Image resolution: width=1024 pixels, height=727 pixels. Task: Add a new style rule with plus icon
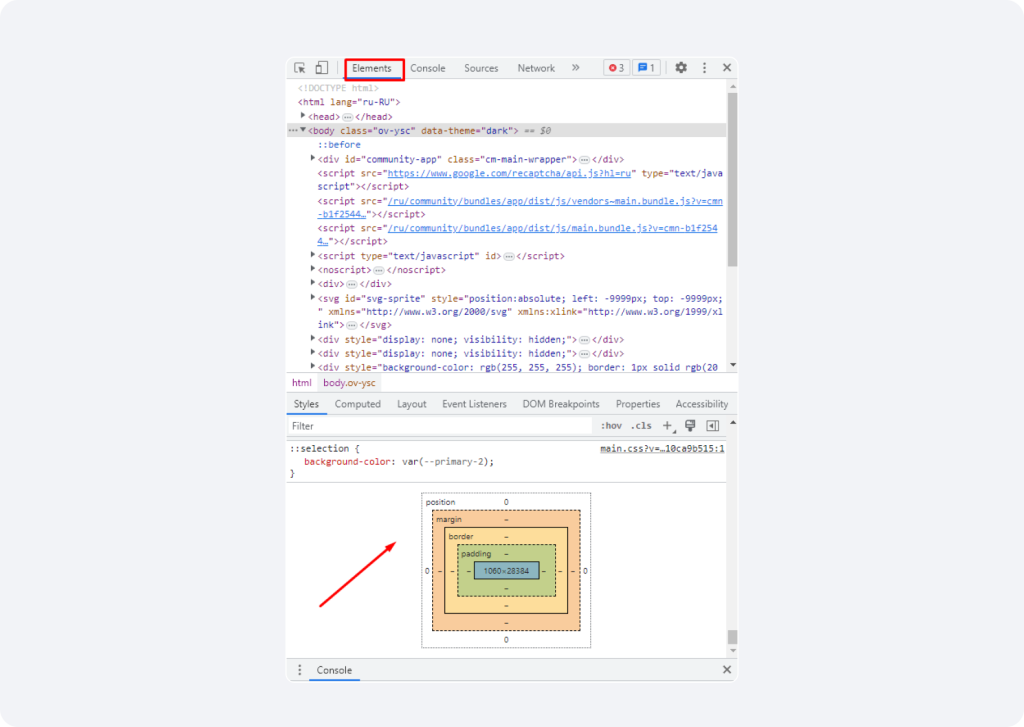[667, 426]
